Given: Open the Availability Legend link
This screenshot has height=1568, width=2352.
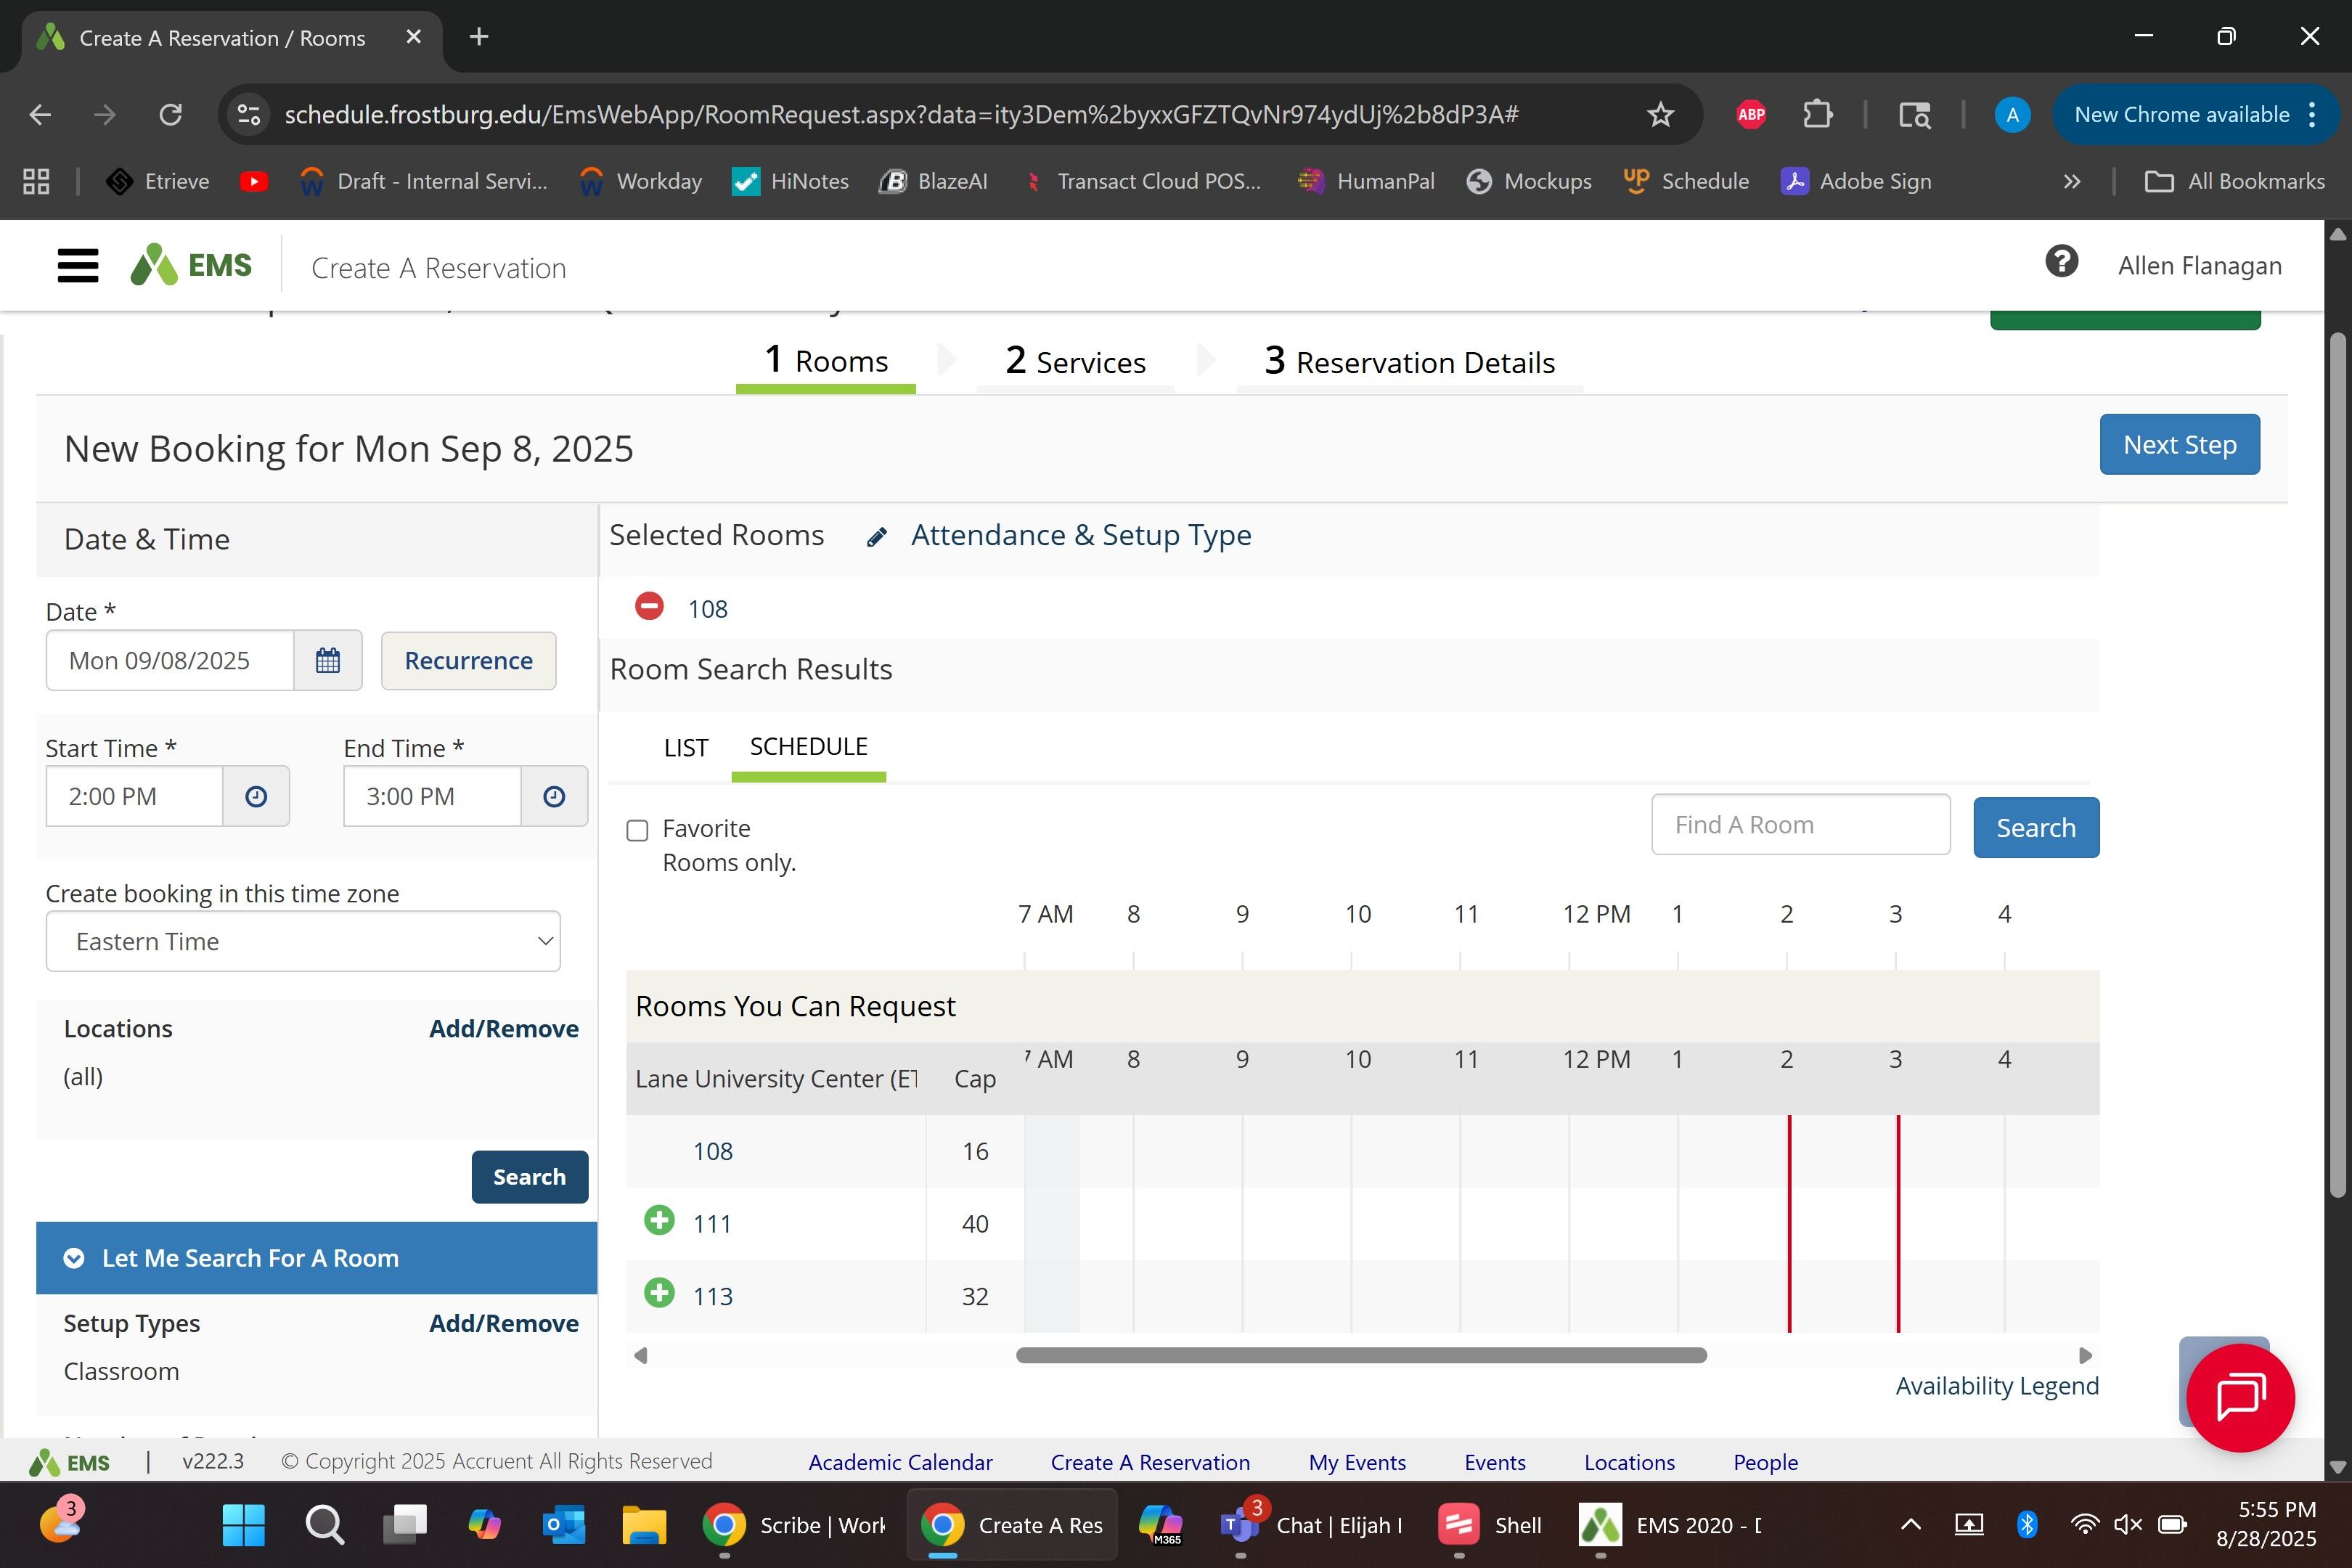Looking at the screenshot, I should click(1996, 1386).
